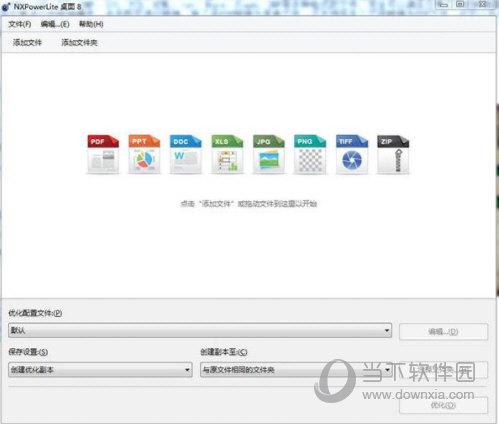Click the PNG file type icon
The height and width of the screenshot is (424, 499).
(x=310, y=154)
